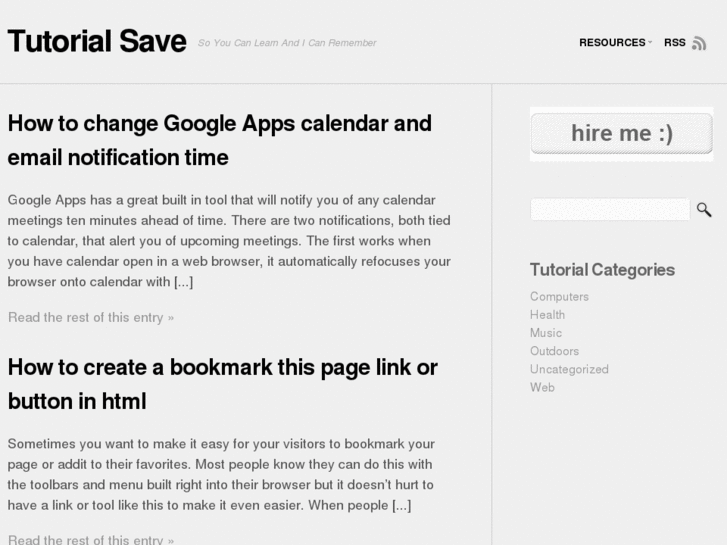Open the RESOURCES menu

pos(612,43)
